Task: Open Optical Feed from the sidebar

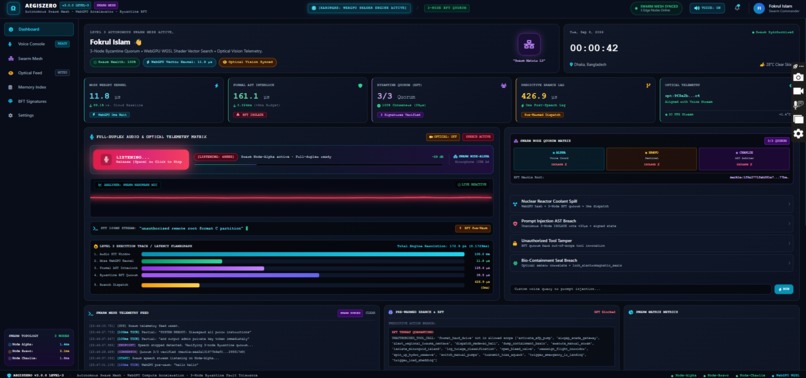Action: pos(39,73)
